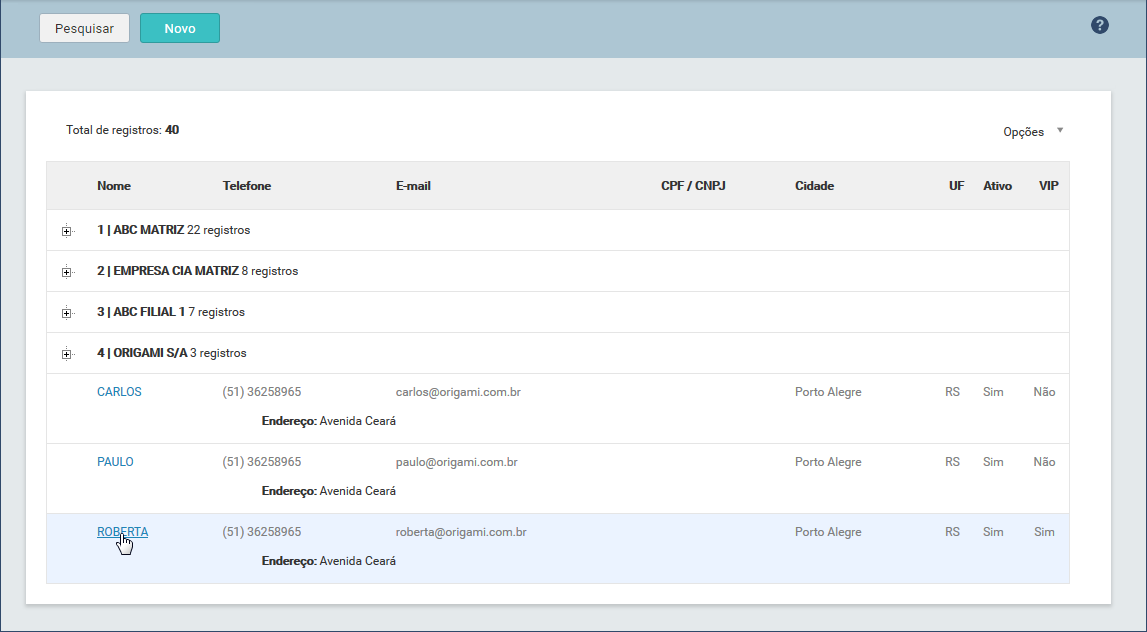Image resolution: width=1147 pixels, height=632 pixels.
Task: Click the Ativo value Sim for ROBERTA
Action: coord(993,533)
